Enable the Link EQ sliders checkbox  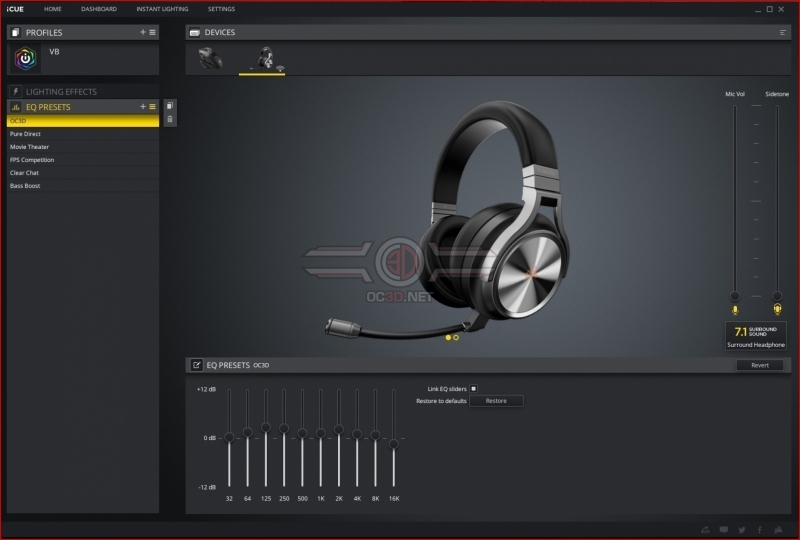[x=473, y=388]
